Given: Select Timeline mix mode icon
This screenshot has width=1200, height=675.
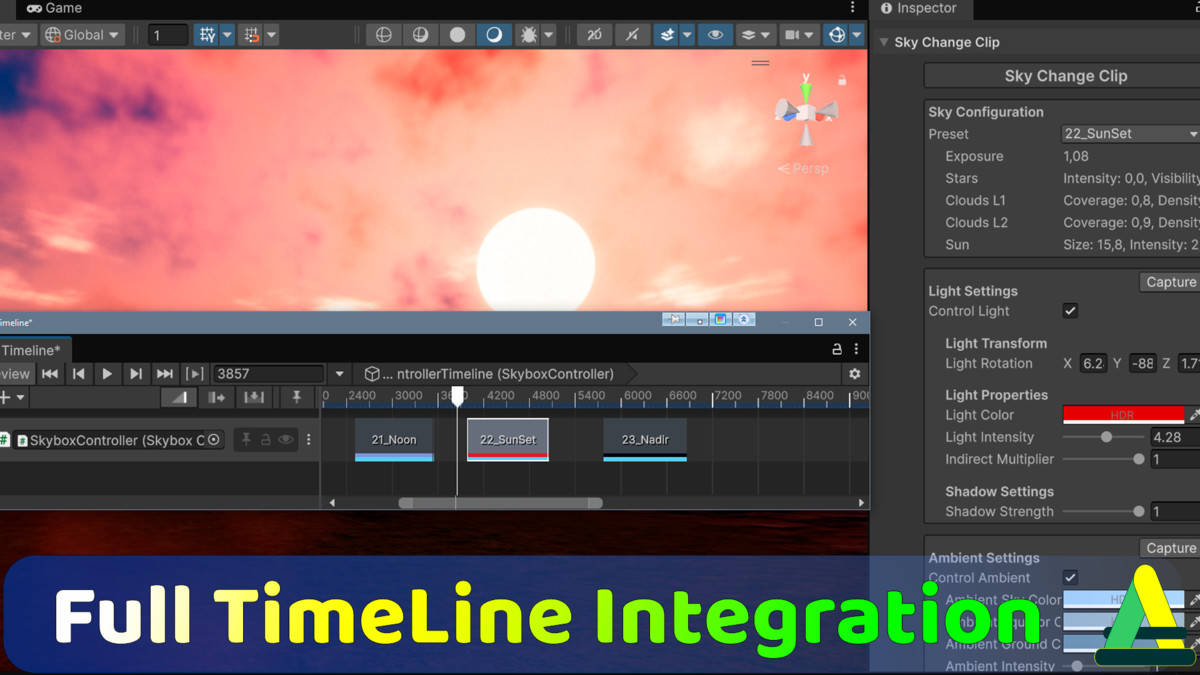Looking at the screenshot, I should [x=179, y=397].
